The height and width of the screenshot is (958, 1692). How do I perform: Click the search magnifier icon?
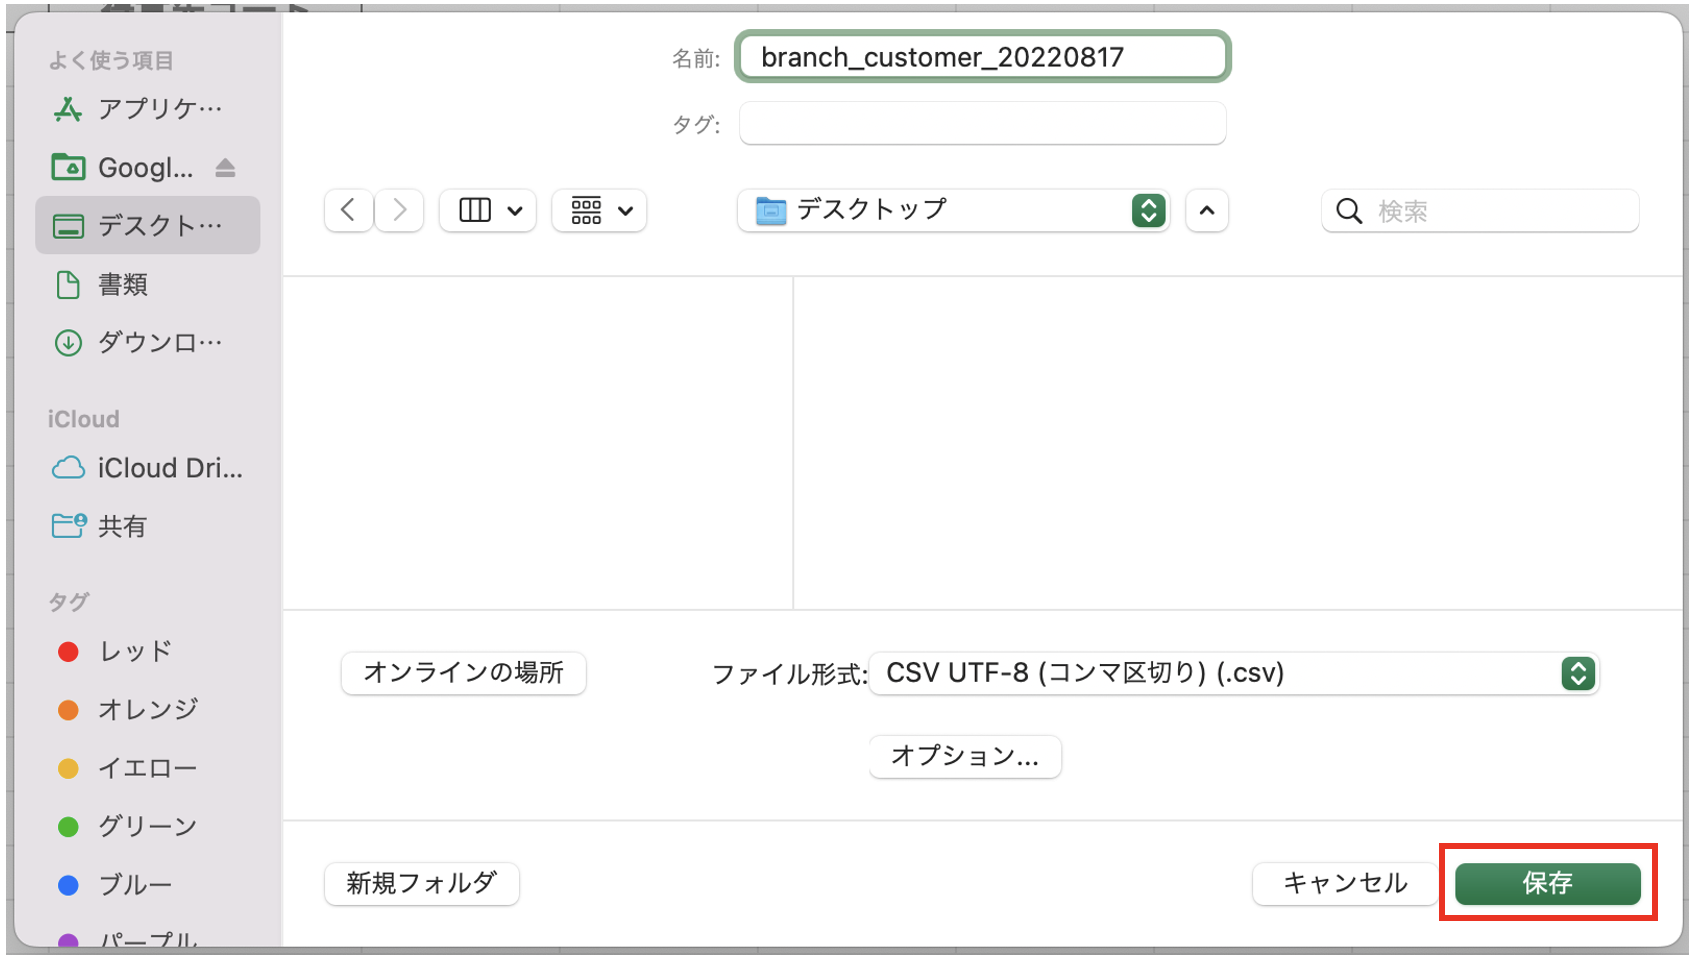click(1349, 211)
